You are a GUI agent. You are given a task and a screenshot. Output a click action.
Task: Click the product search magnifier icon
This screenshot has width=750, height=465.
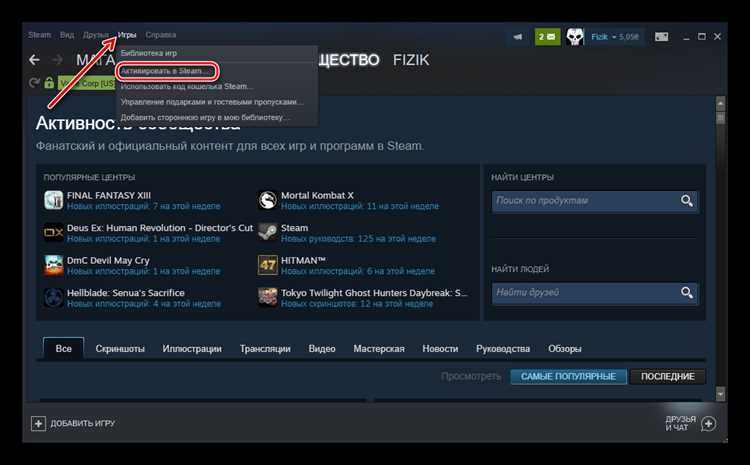tap(687, 201)
